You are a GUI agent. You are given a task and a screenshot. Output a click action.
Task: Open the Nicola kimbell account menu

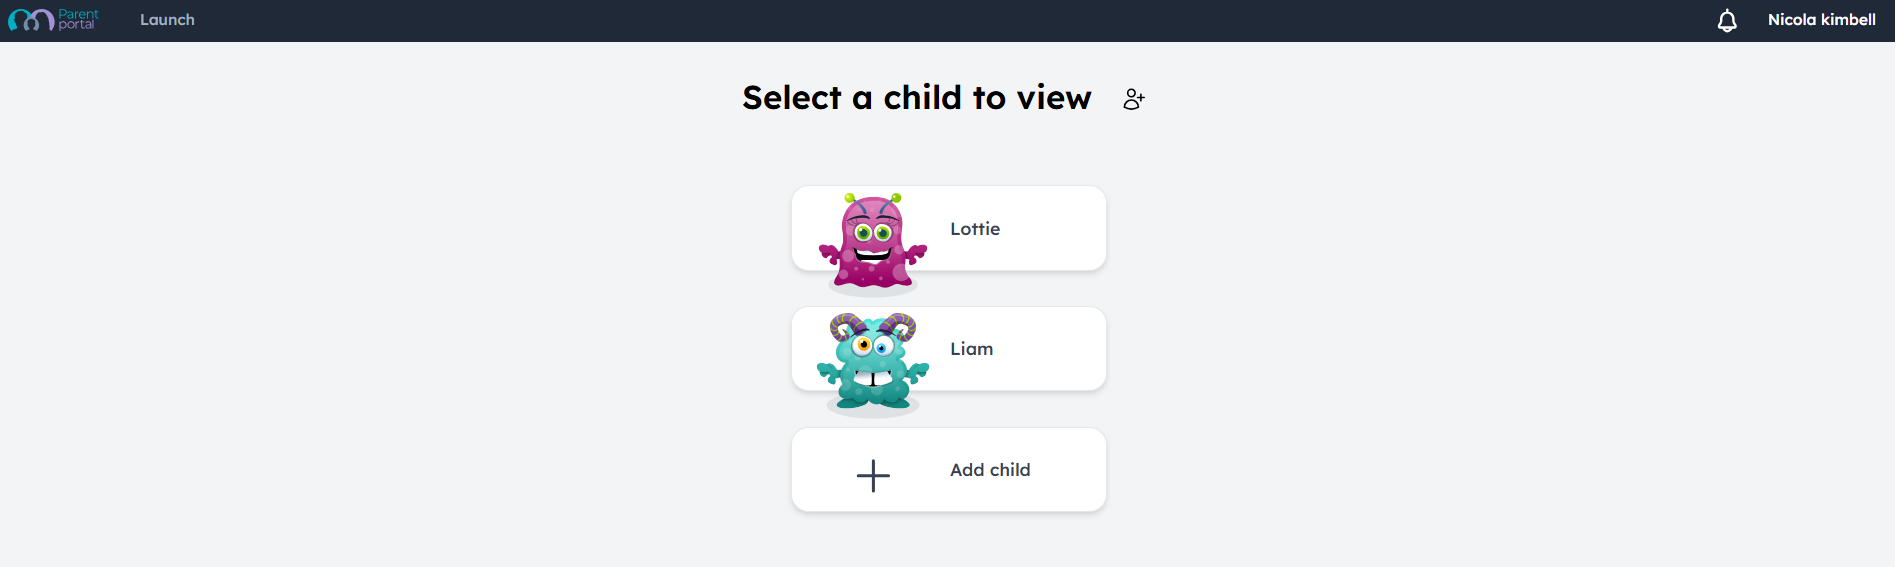click(1821, 20)
